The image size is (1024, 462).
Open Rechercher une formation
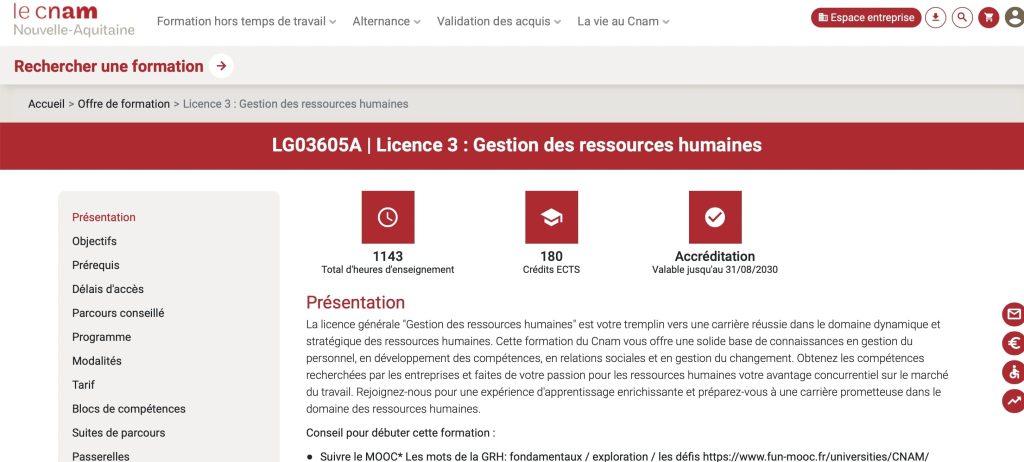click(108, 66)
